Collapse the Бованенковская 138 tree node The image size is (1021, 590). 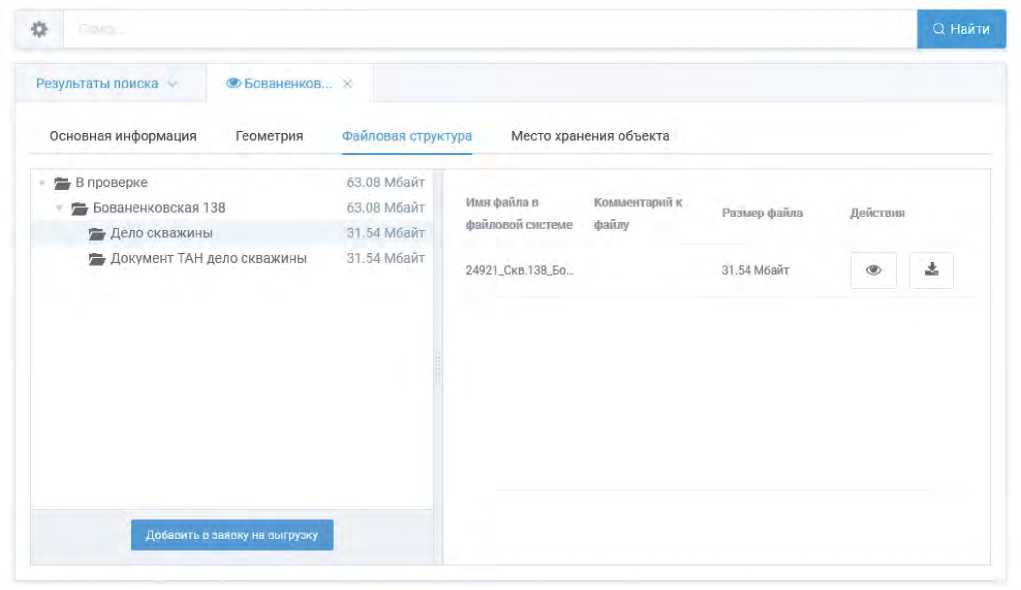coord(60,208)
